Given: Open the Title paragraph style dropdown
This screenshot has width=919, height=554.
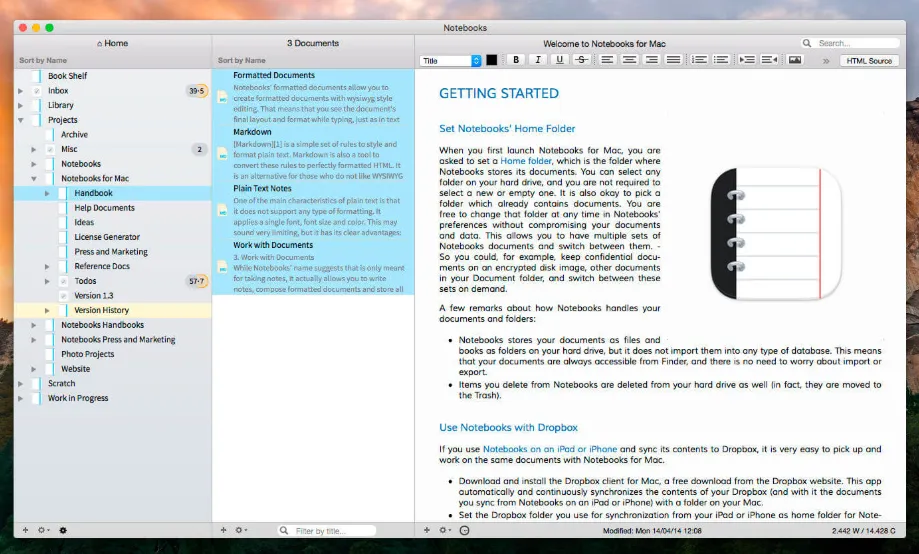Looking at the screenshot, I should click(x=450, y=60).
